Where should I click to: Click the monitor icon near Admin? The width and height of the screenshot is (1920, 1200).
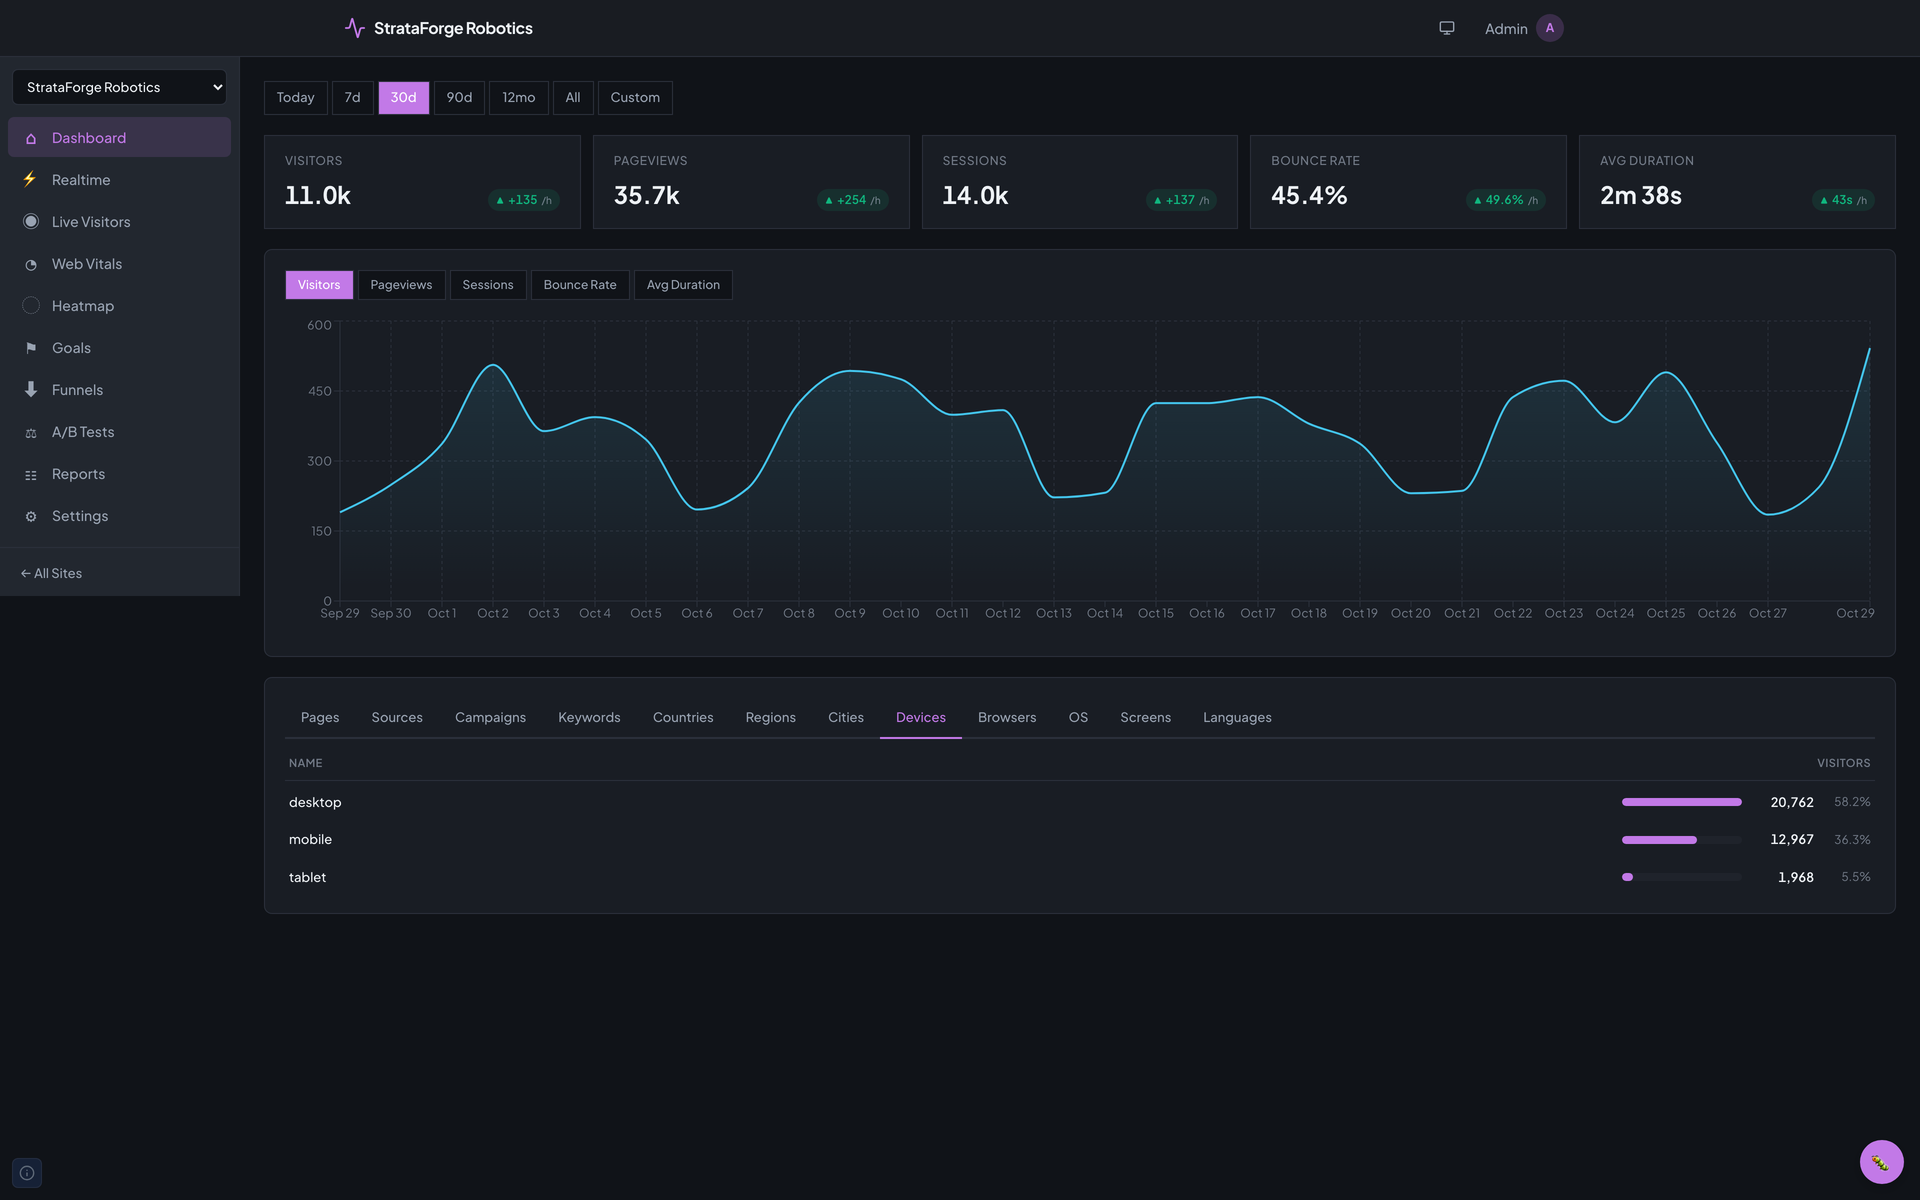1447,28
